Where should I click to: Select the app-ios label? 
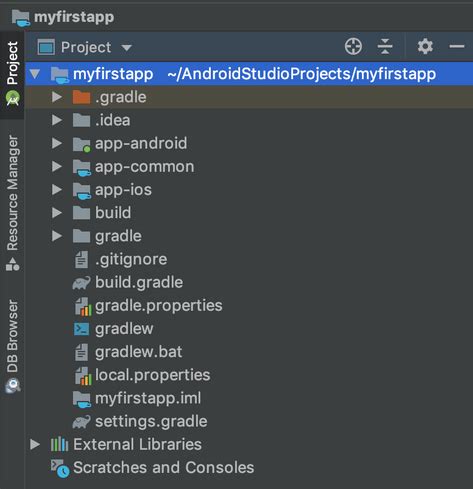(x=123, y=190)
